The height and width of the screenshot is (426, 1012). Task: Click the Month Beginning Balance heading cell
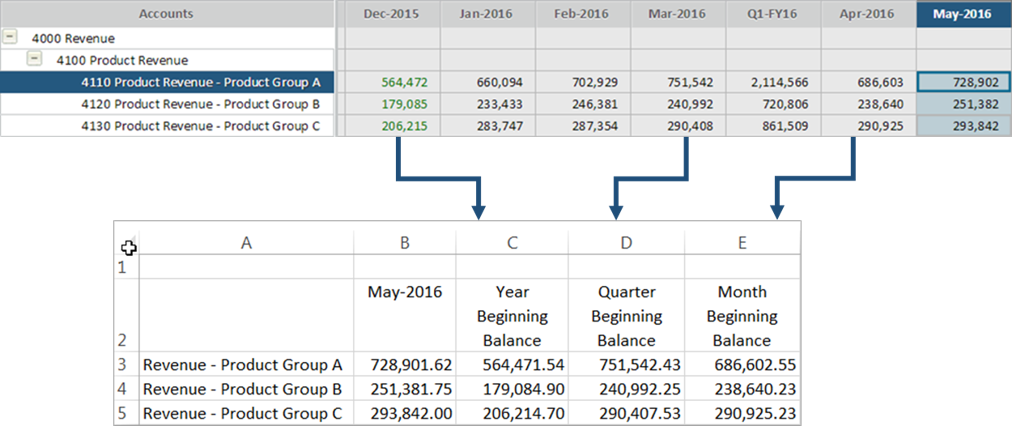coord(742,316)
